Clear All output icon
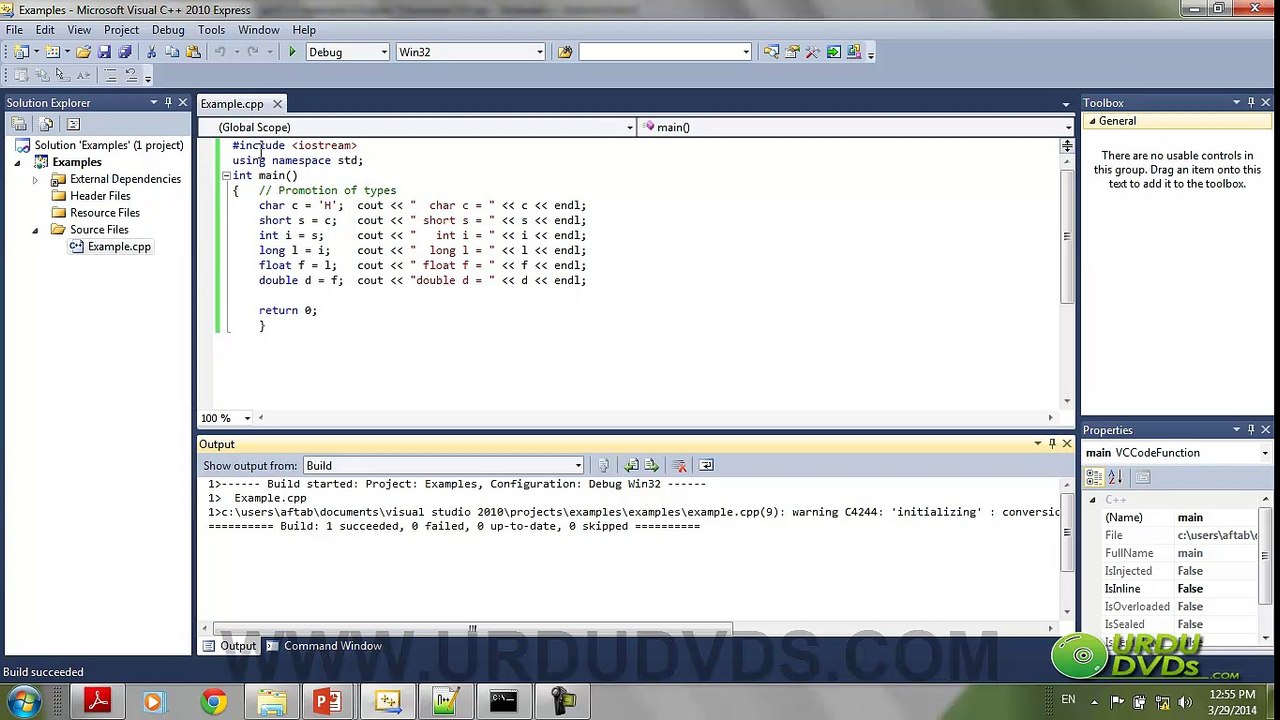1280x720 pixels. pos(680,465)
